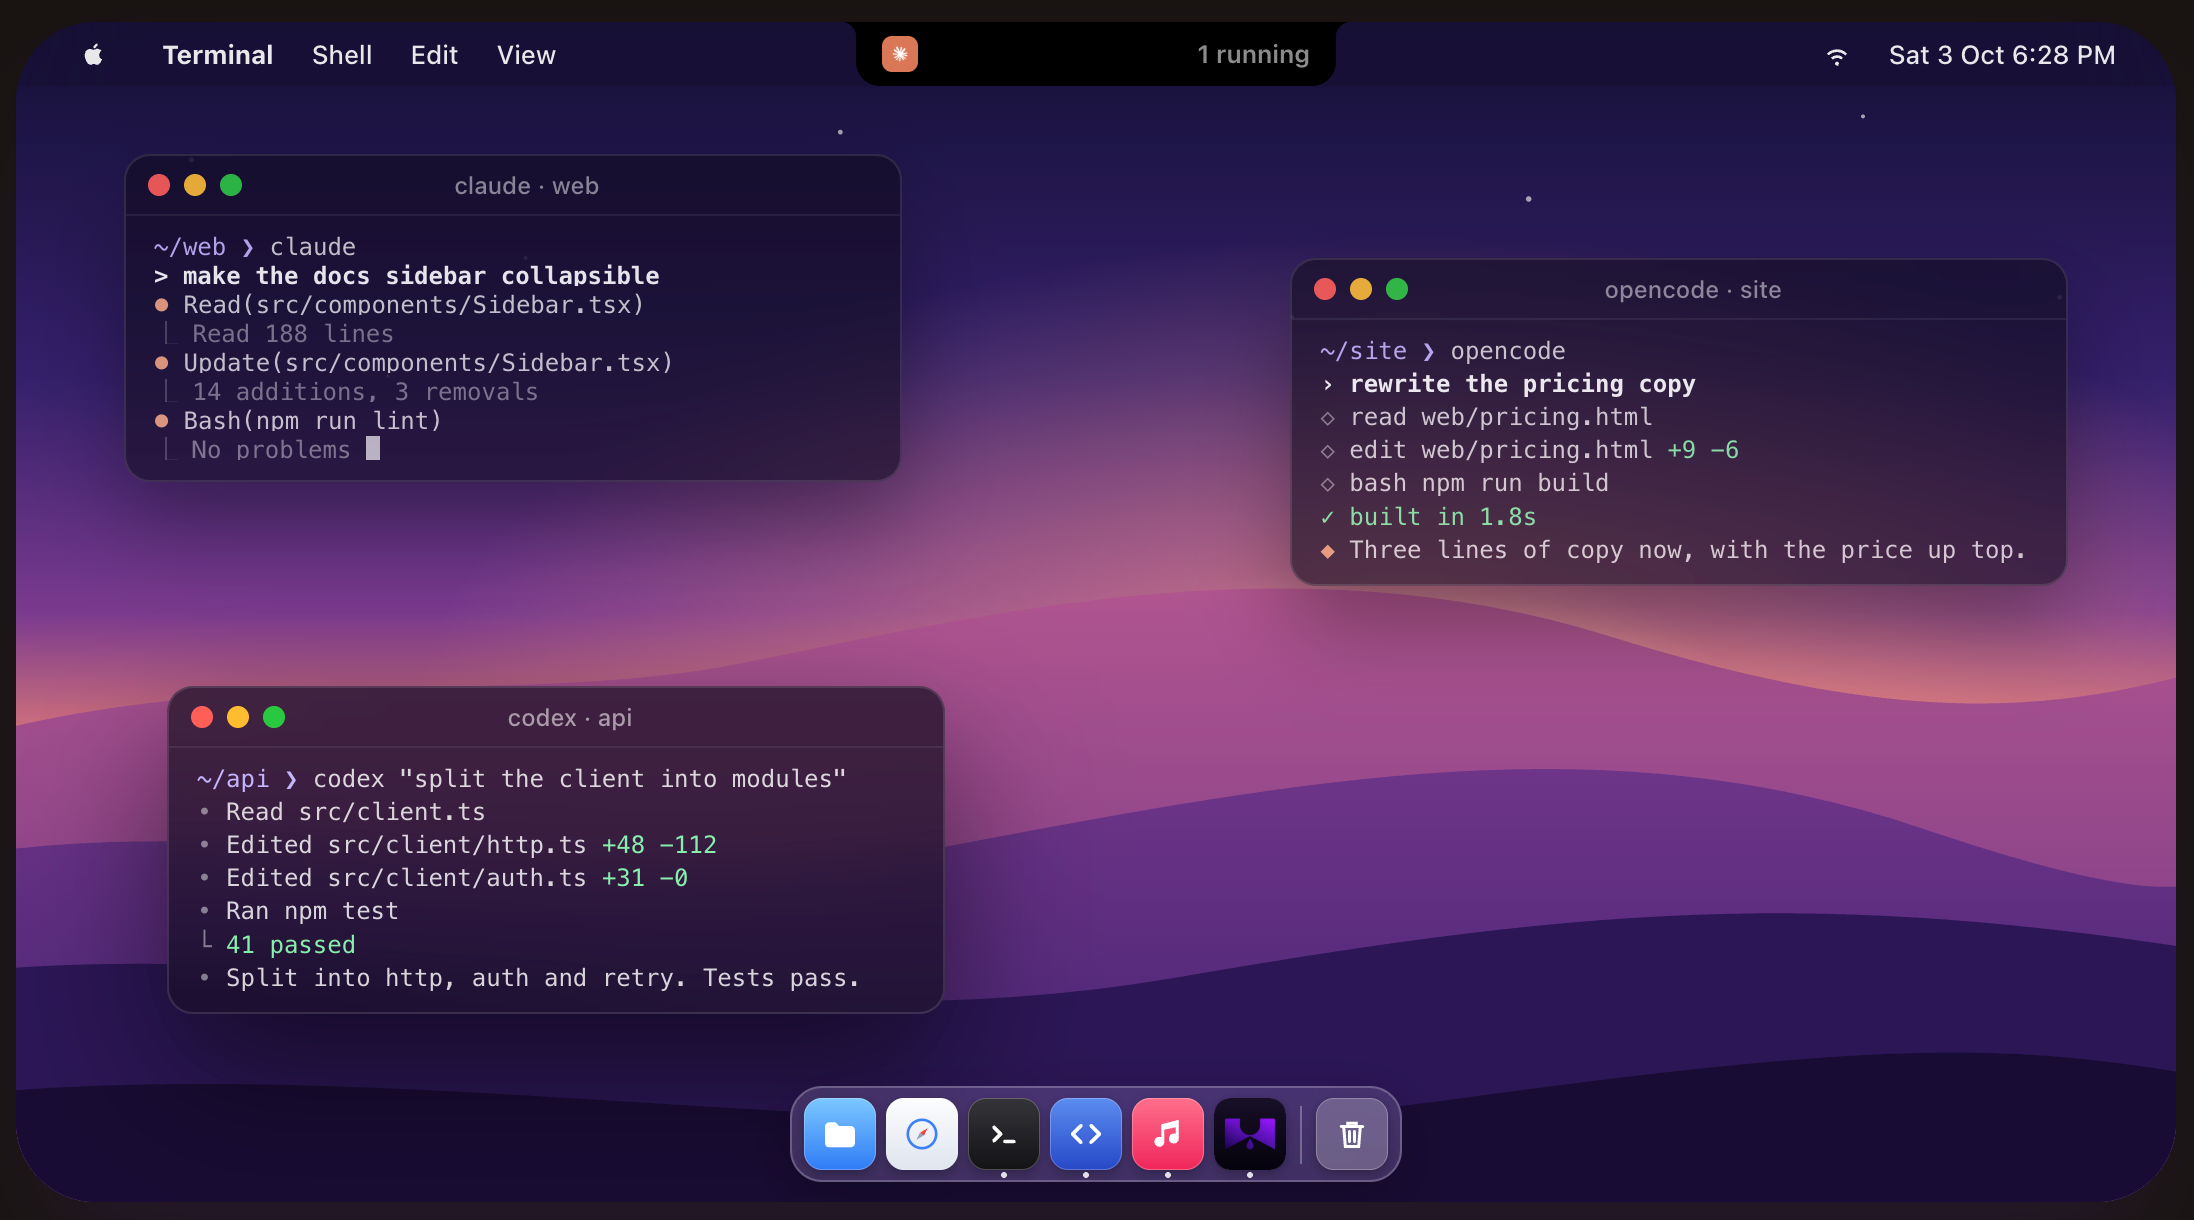Click "Bash(npm run lint)" line
This screenshot has height=1220, width=2194.
[298, 421]
